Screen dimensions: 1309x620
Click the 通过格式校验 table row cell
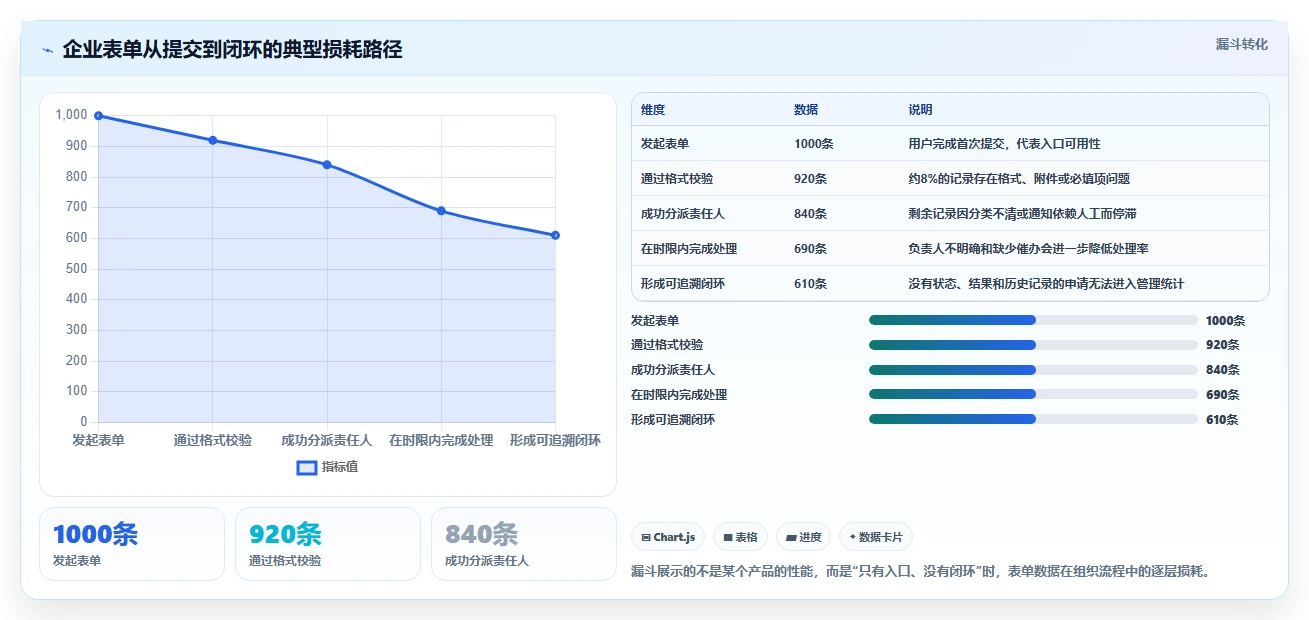click(x=677, y=179)
